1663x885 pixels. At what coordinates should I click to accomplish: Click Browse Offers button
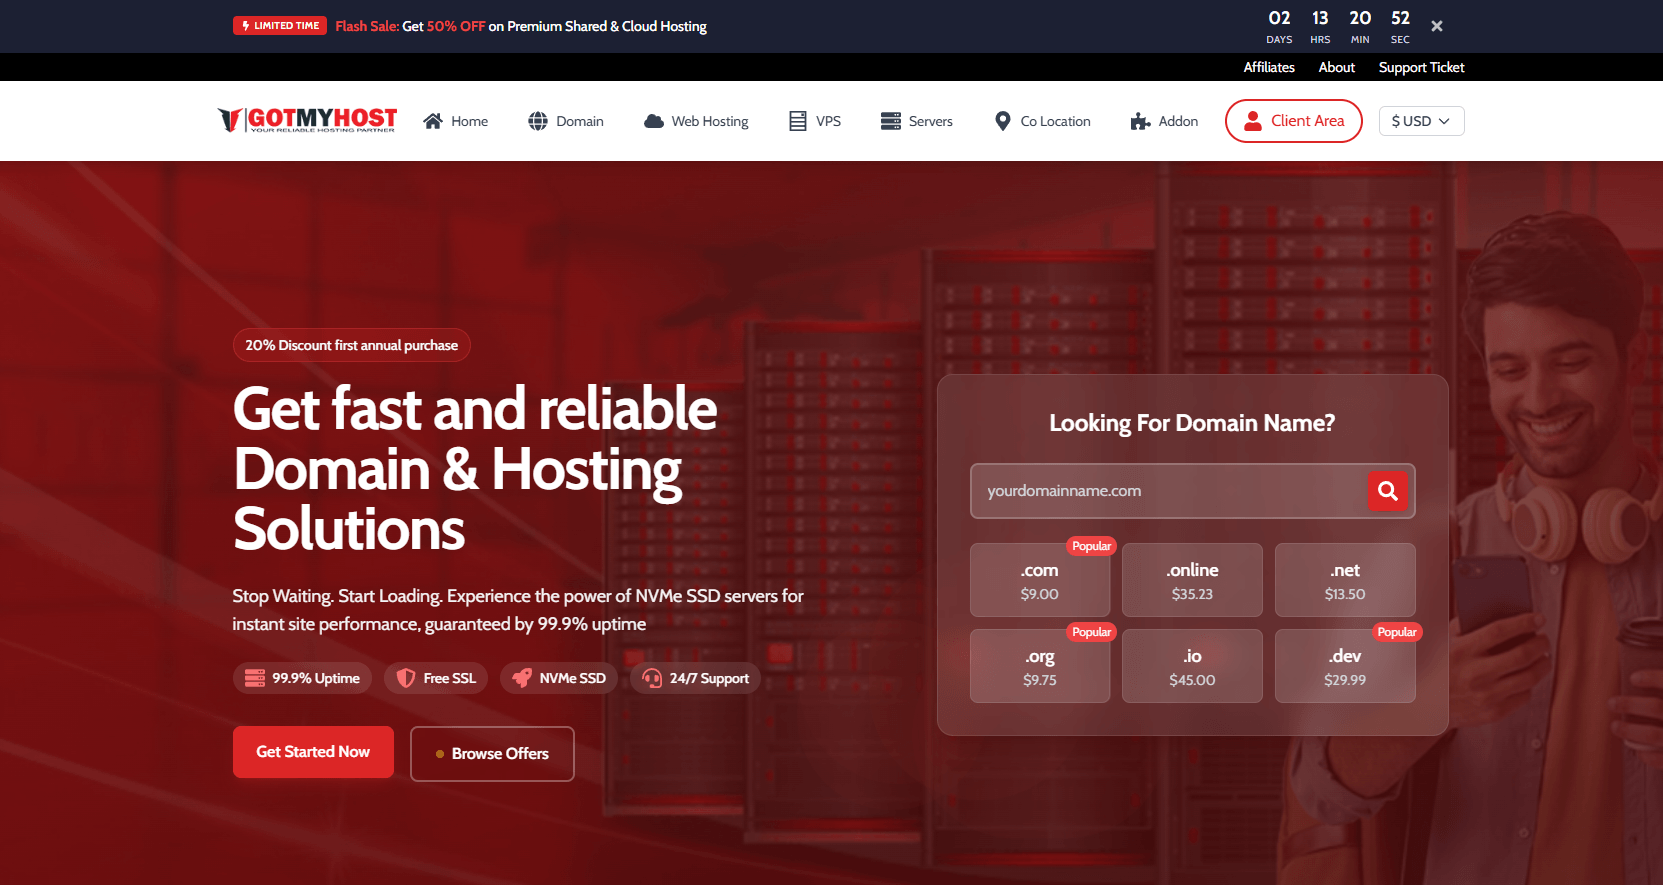coord(492,754)
